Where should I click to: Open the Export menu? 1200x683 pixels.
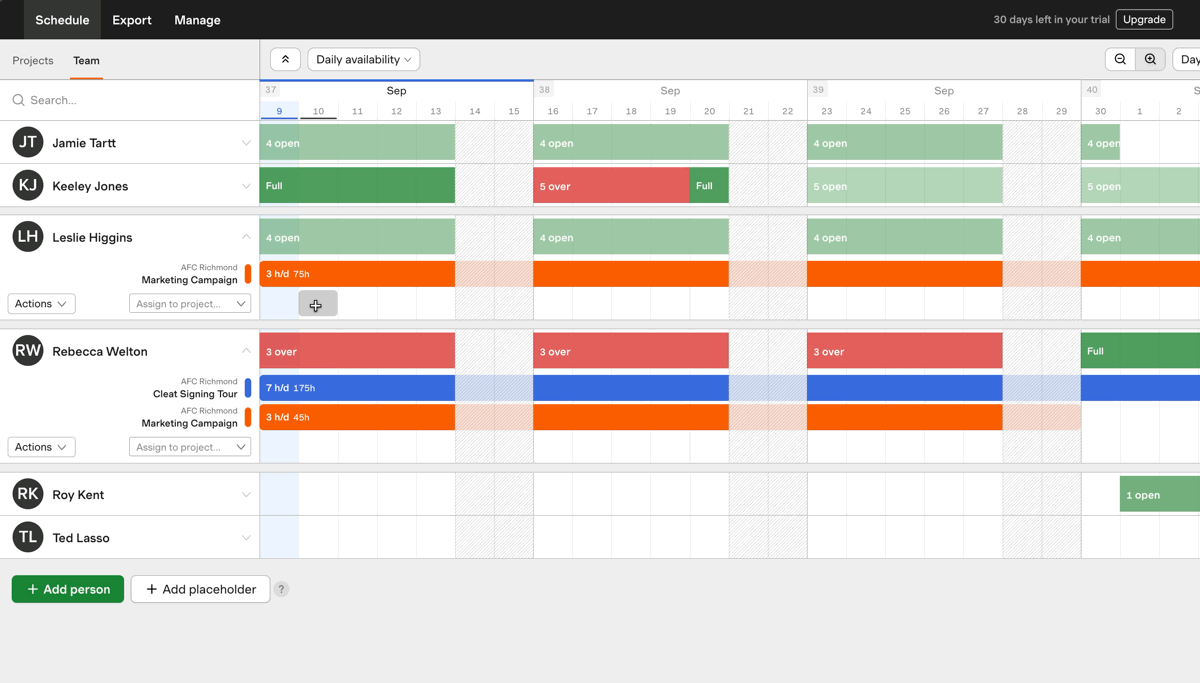[x=132, y=20]
